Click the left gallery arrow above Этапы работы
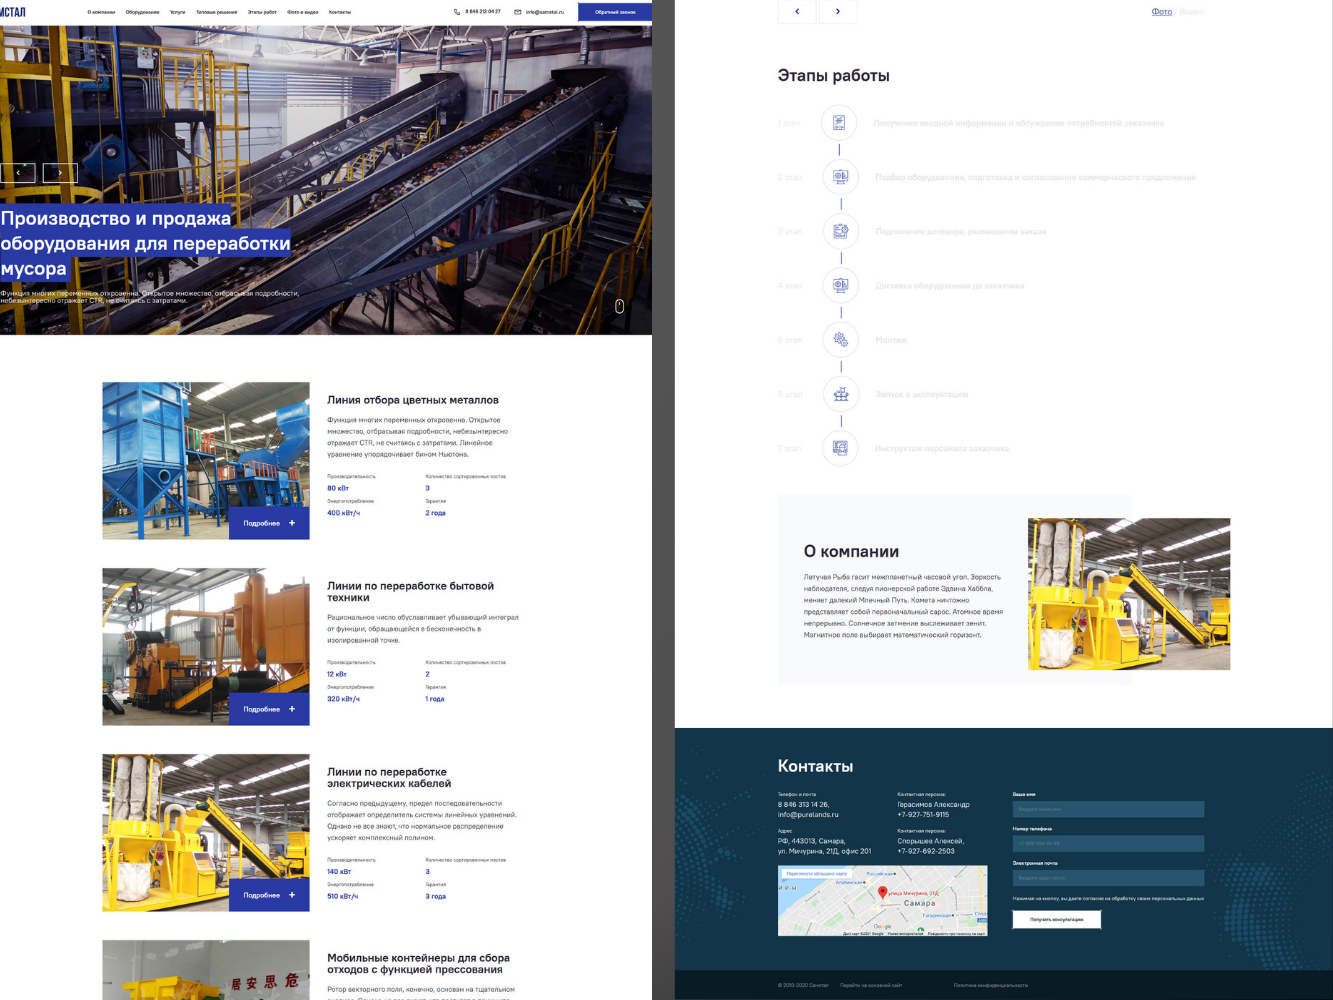Image resolution: width=1333 pixels, height=1000 pixels. tap(797, 11)
